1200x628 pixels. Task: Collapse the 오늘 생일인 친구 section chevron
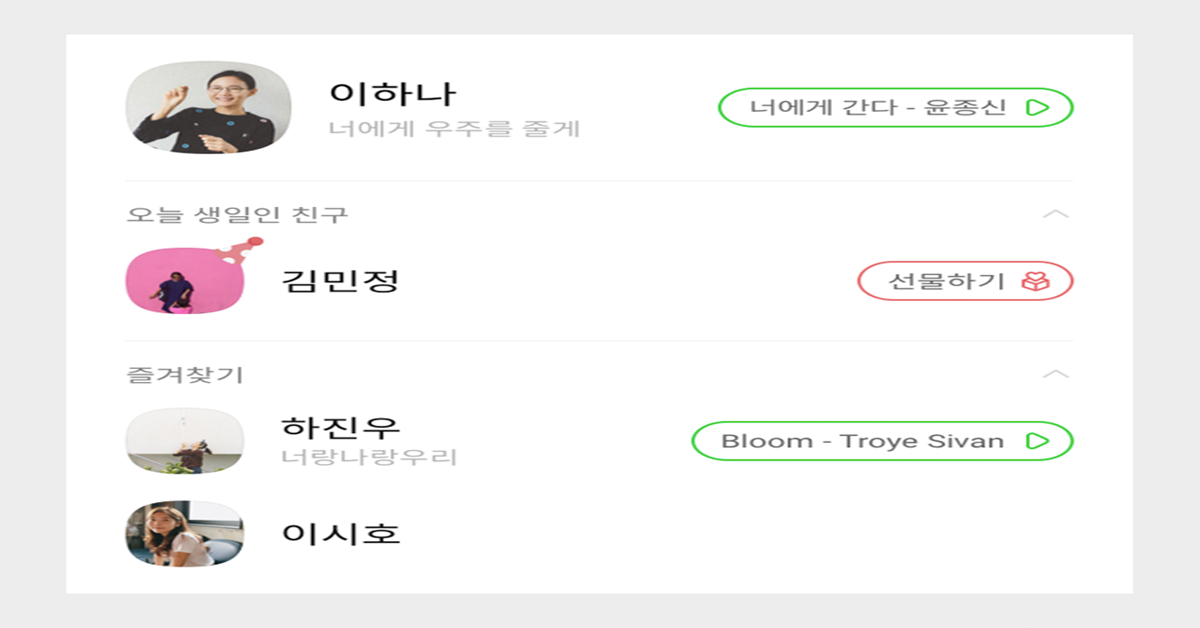[1055, 214]
